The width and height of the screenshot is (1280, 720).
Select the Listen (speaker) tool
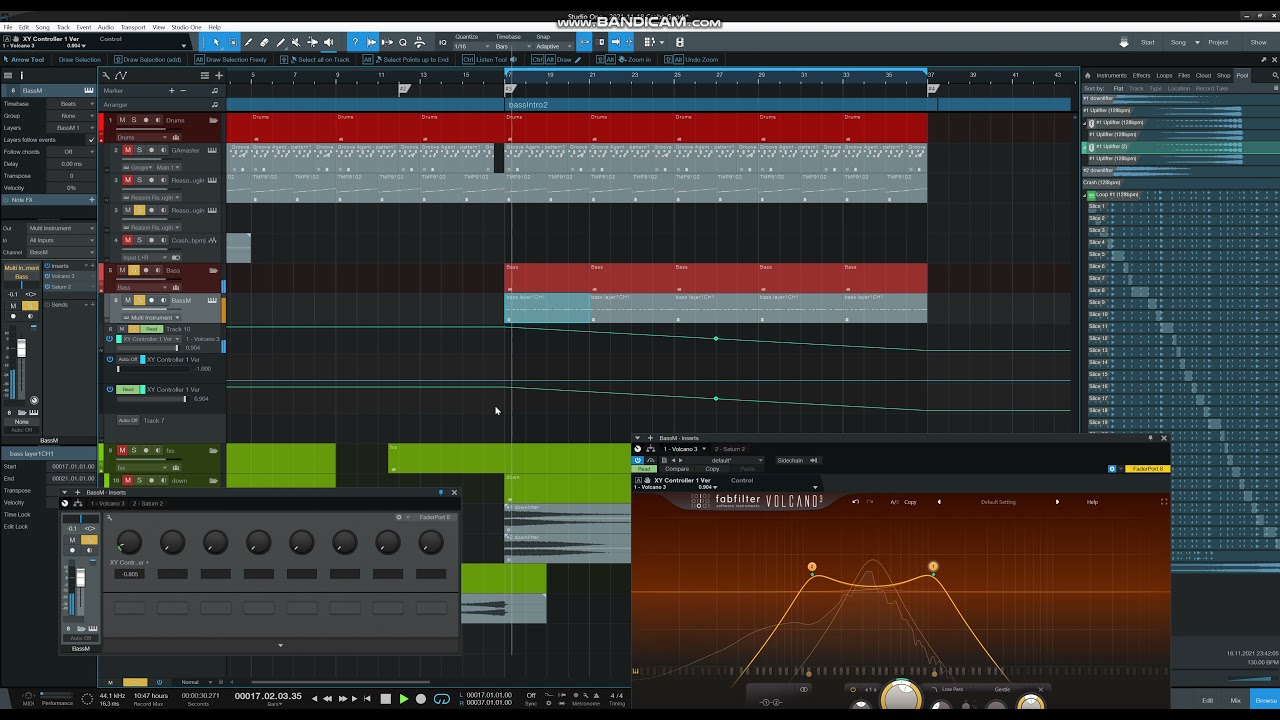click(328, 42)
